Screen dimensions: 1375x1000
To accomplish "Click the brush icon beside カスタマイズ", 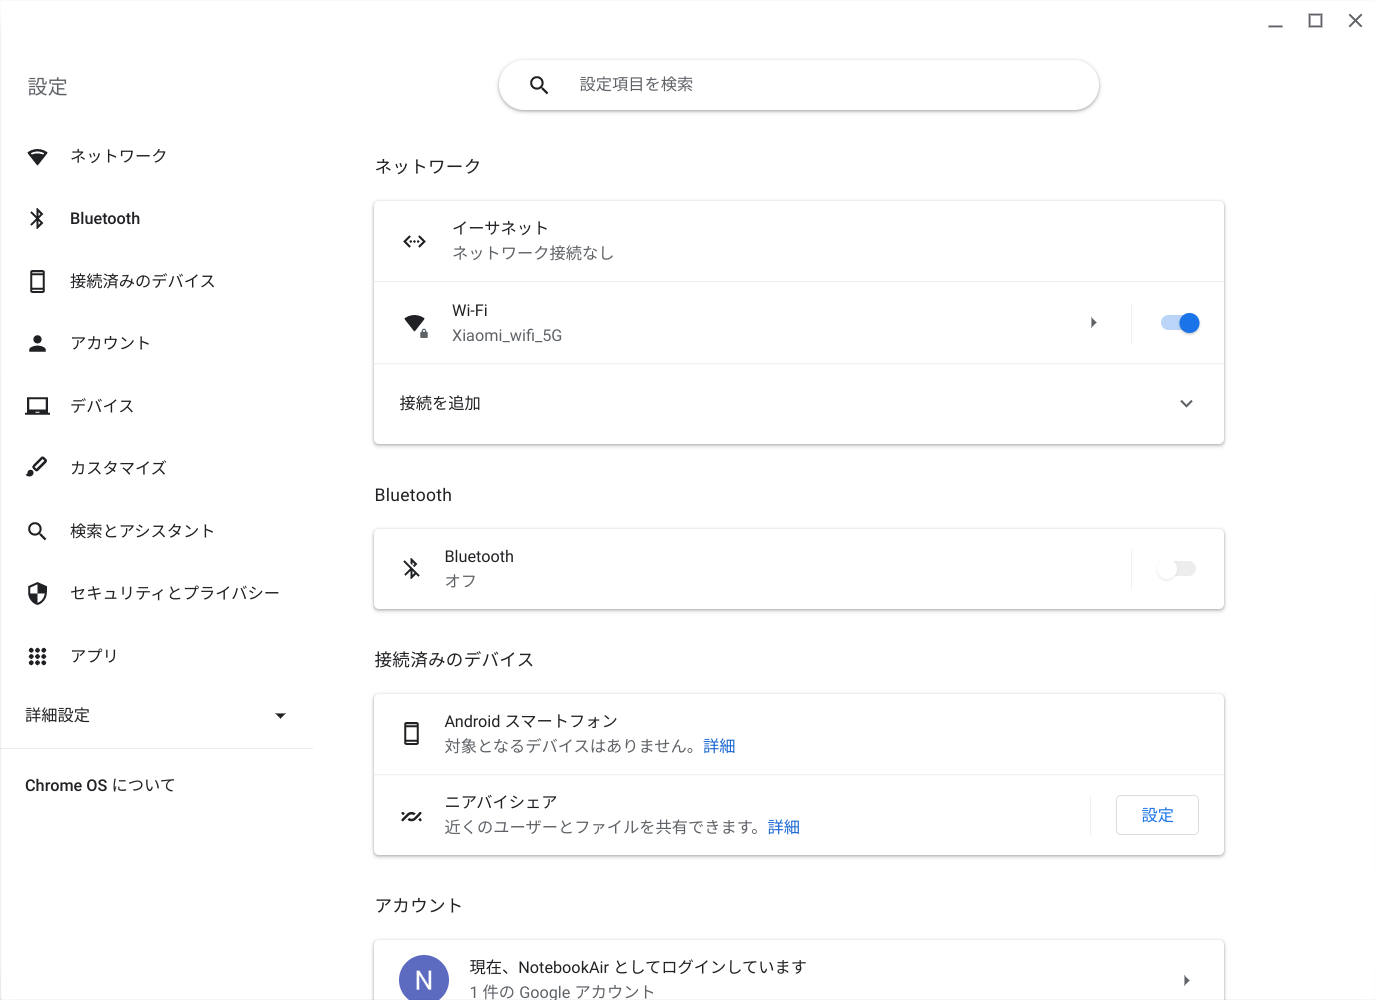I will [37, 467].
